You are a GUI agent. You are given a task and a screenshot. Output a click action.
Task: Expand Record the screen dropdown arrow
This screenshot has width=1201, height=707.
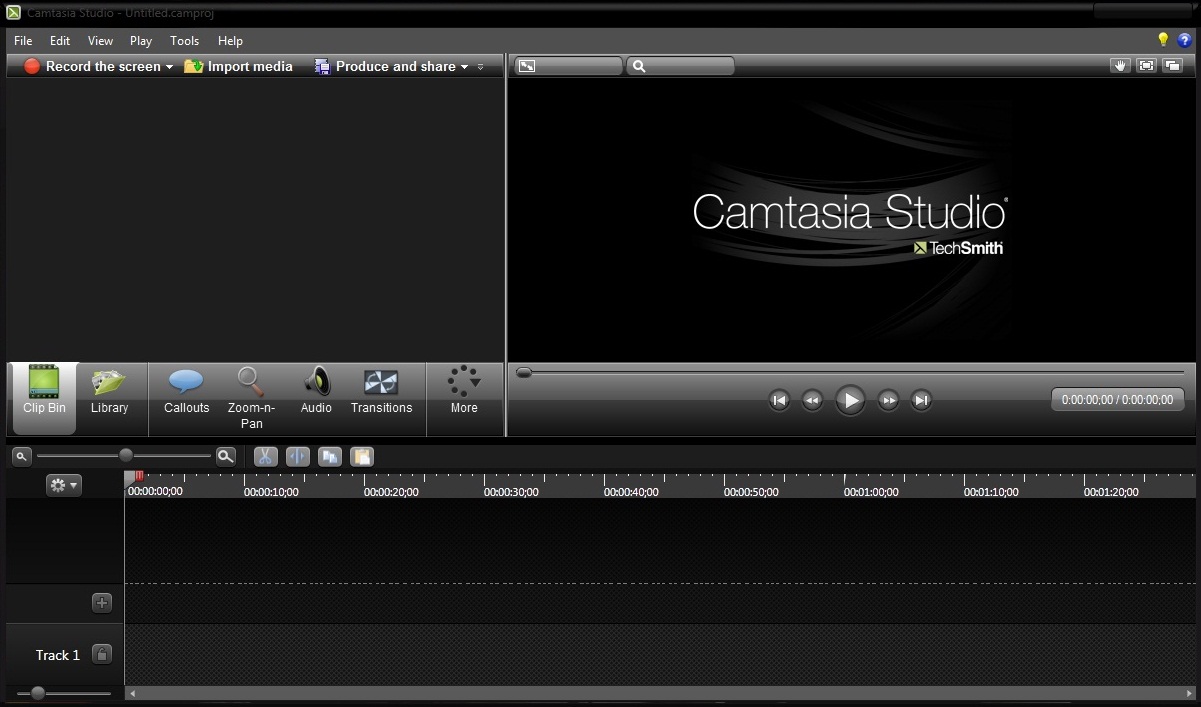pyautogui.click(x=169, y=67)
